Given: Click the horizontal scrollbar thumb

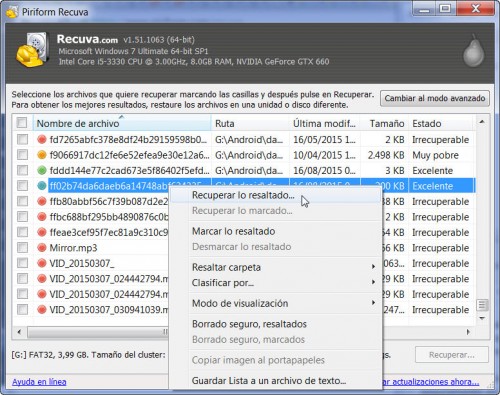Looking at the screenshot, I should pyautogui.click(x=98, y=332).
